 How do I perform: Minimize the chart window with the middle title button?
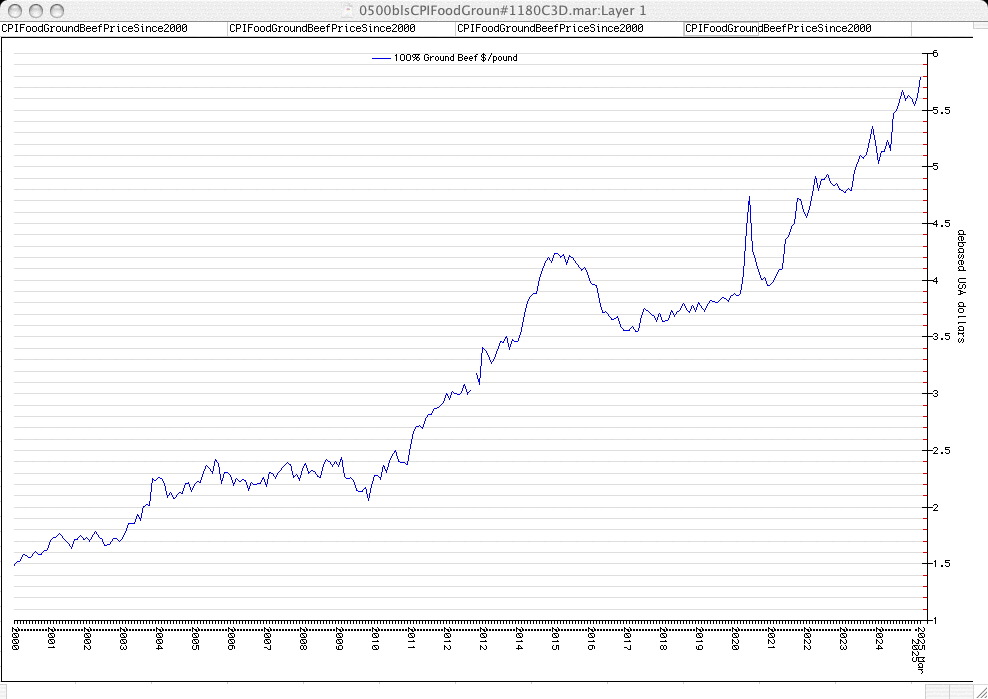[36, 11]
